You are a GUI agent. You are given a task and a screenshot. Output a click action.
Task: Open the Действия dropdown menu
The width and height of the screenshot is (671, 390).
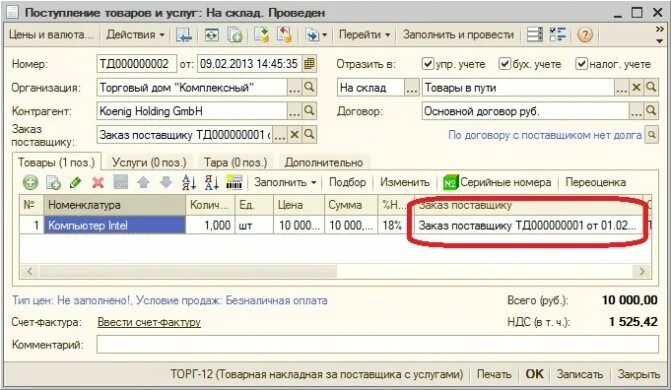pyautogui.click(x=135, y=35)
